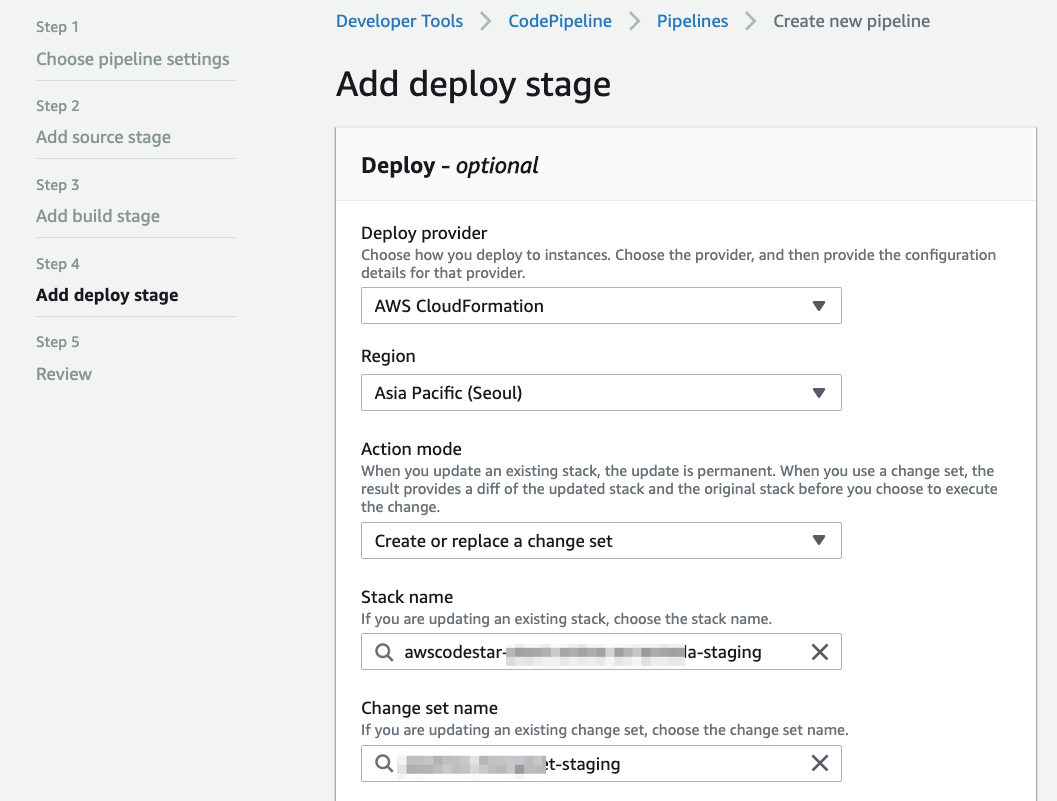Click the Change set name search field
Viewport: 1057px width, 801px height.
click(601, 763)
